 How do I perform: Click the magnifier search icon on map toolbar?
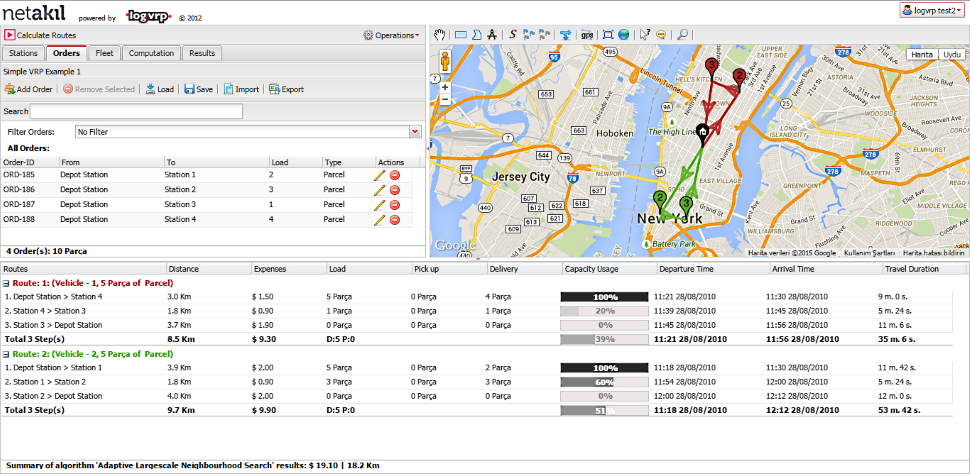[682, 35]
